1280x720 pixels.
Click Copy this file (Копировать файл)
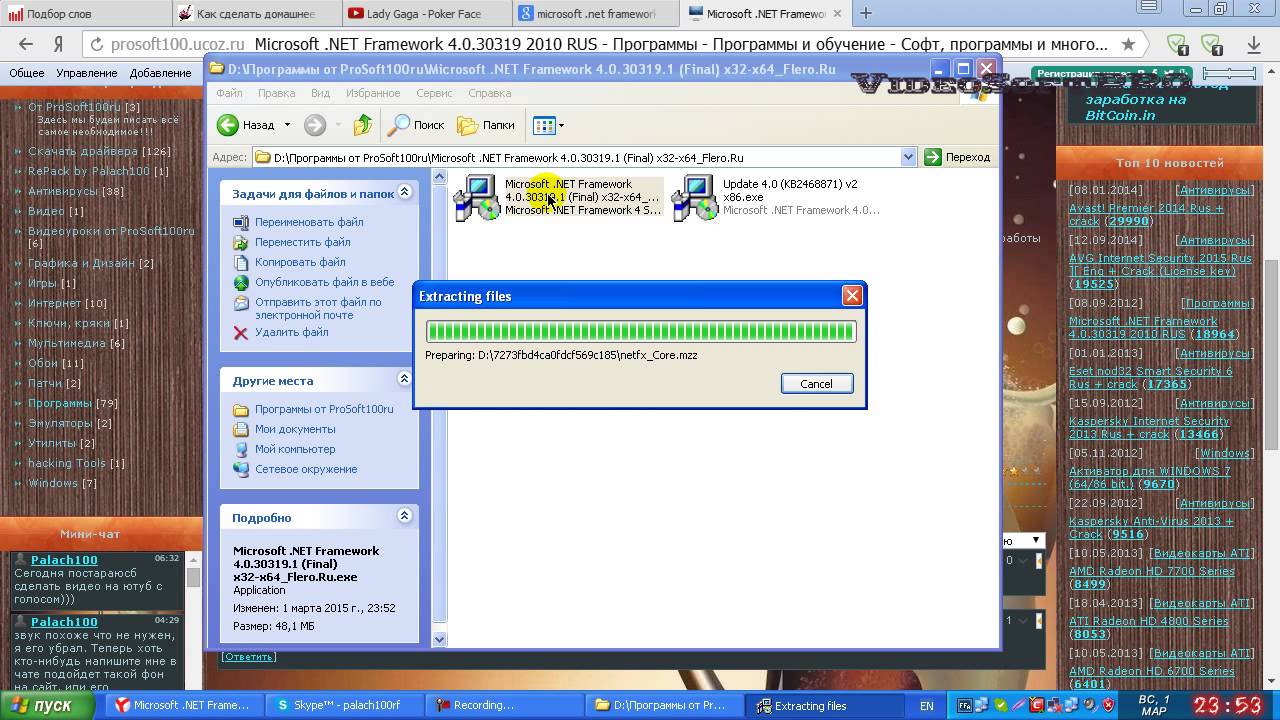click(300, 262)
